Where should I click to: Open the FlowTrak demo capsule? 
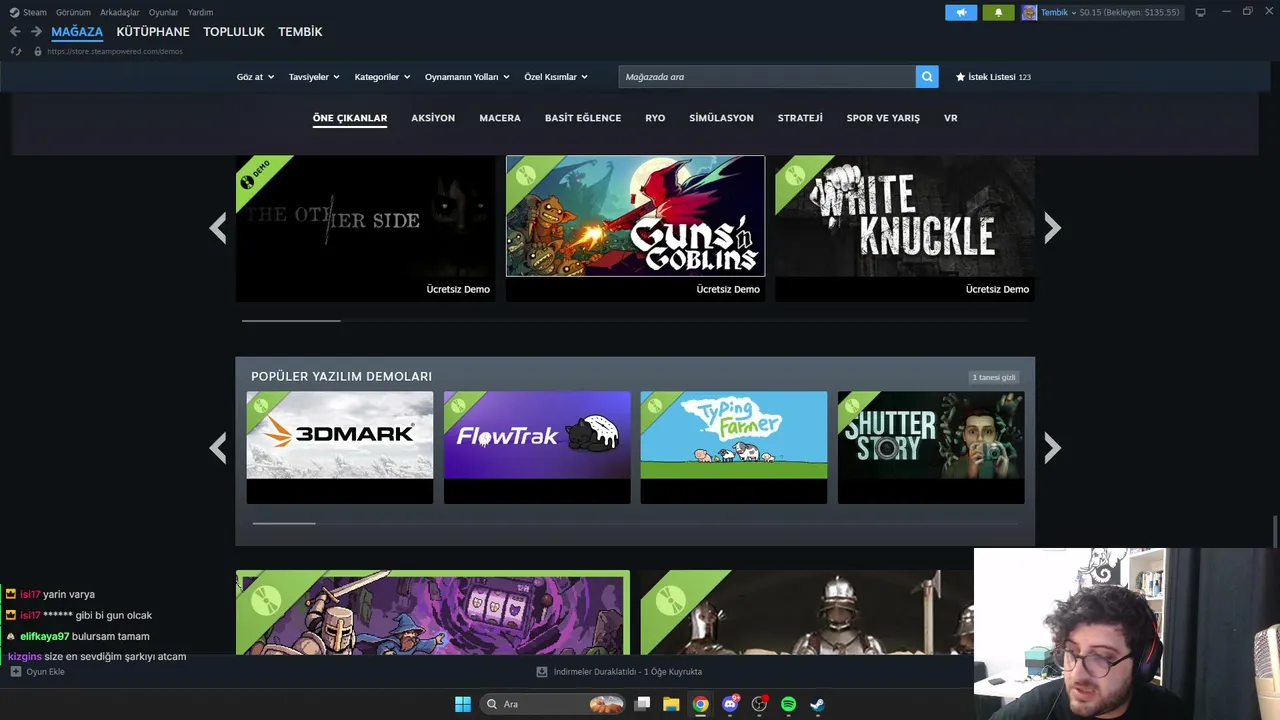click(537, 447)
